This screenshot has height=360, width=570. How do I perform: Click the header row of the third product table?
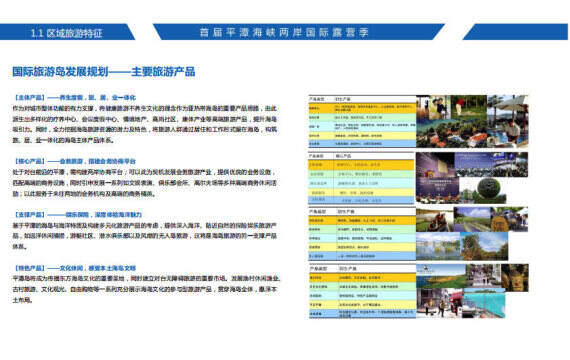[362, 211]
